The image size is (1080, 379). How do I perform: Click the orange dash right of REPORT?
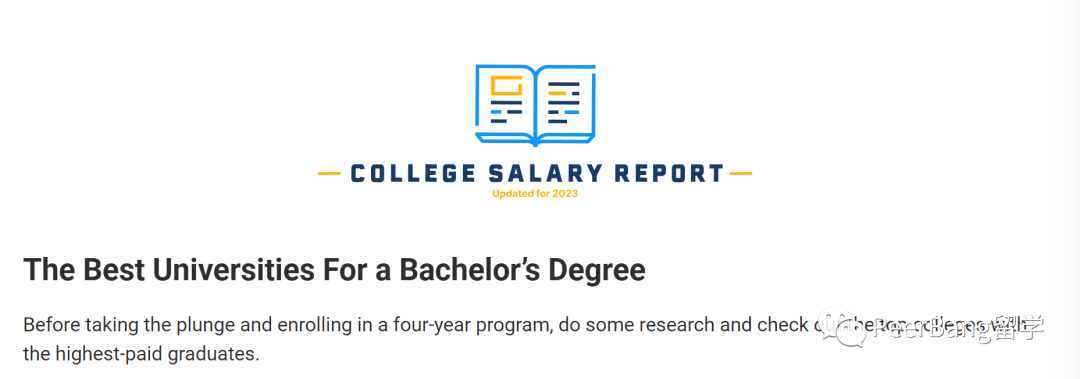[740, 174]
